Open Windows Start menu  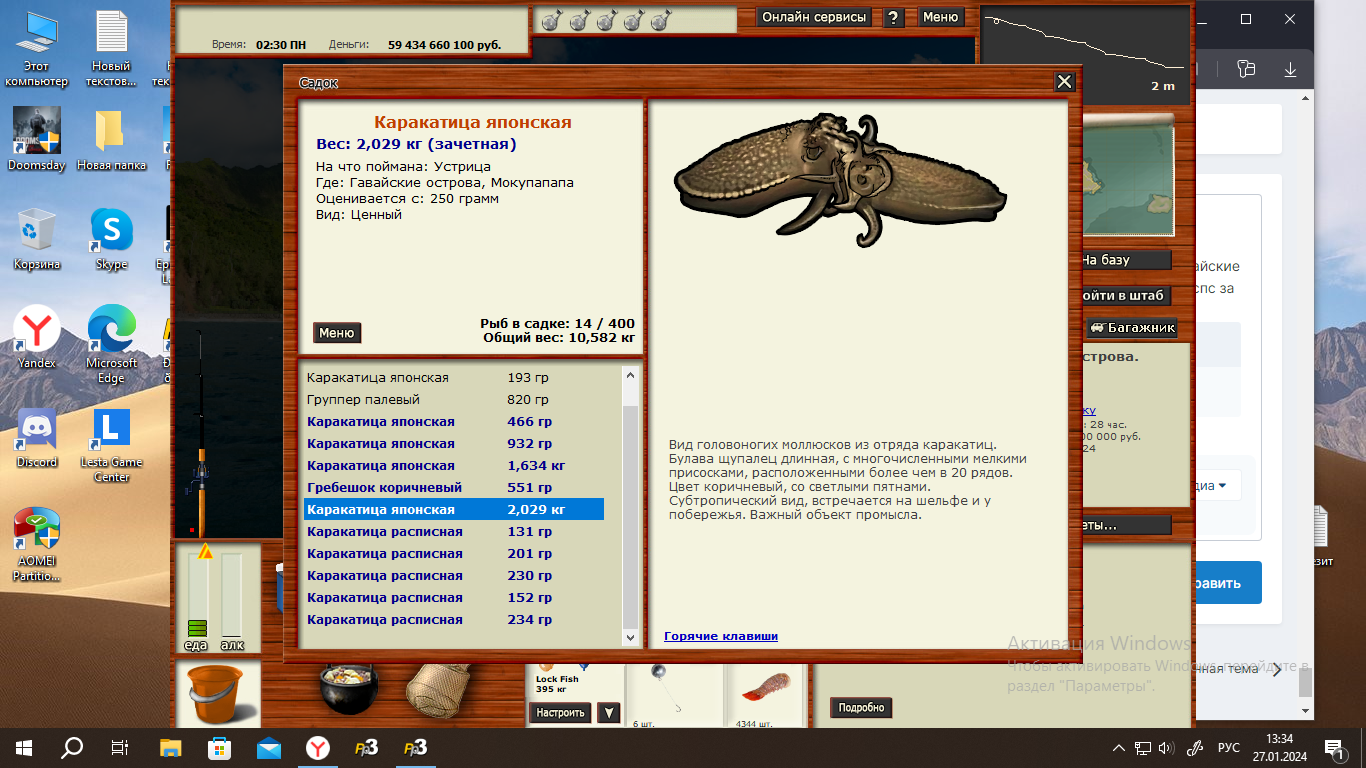point(24,747)
